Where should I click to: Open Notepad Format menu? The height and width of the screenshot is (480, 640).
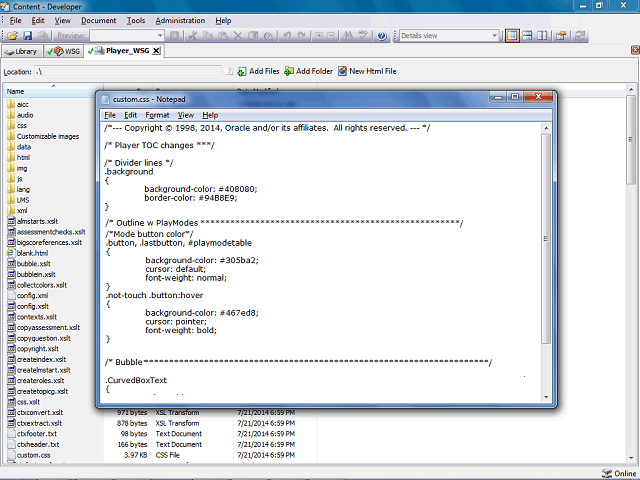coord(157,115)
